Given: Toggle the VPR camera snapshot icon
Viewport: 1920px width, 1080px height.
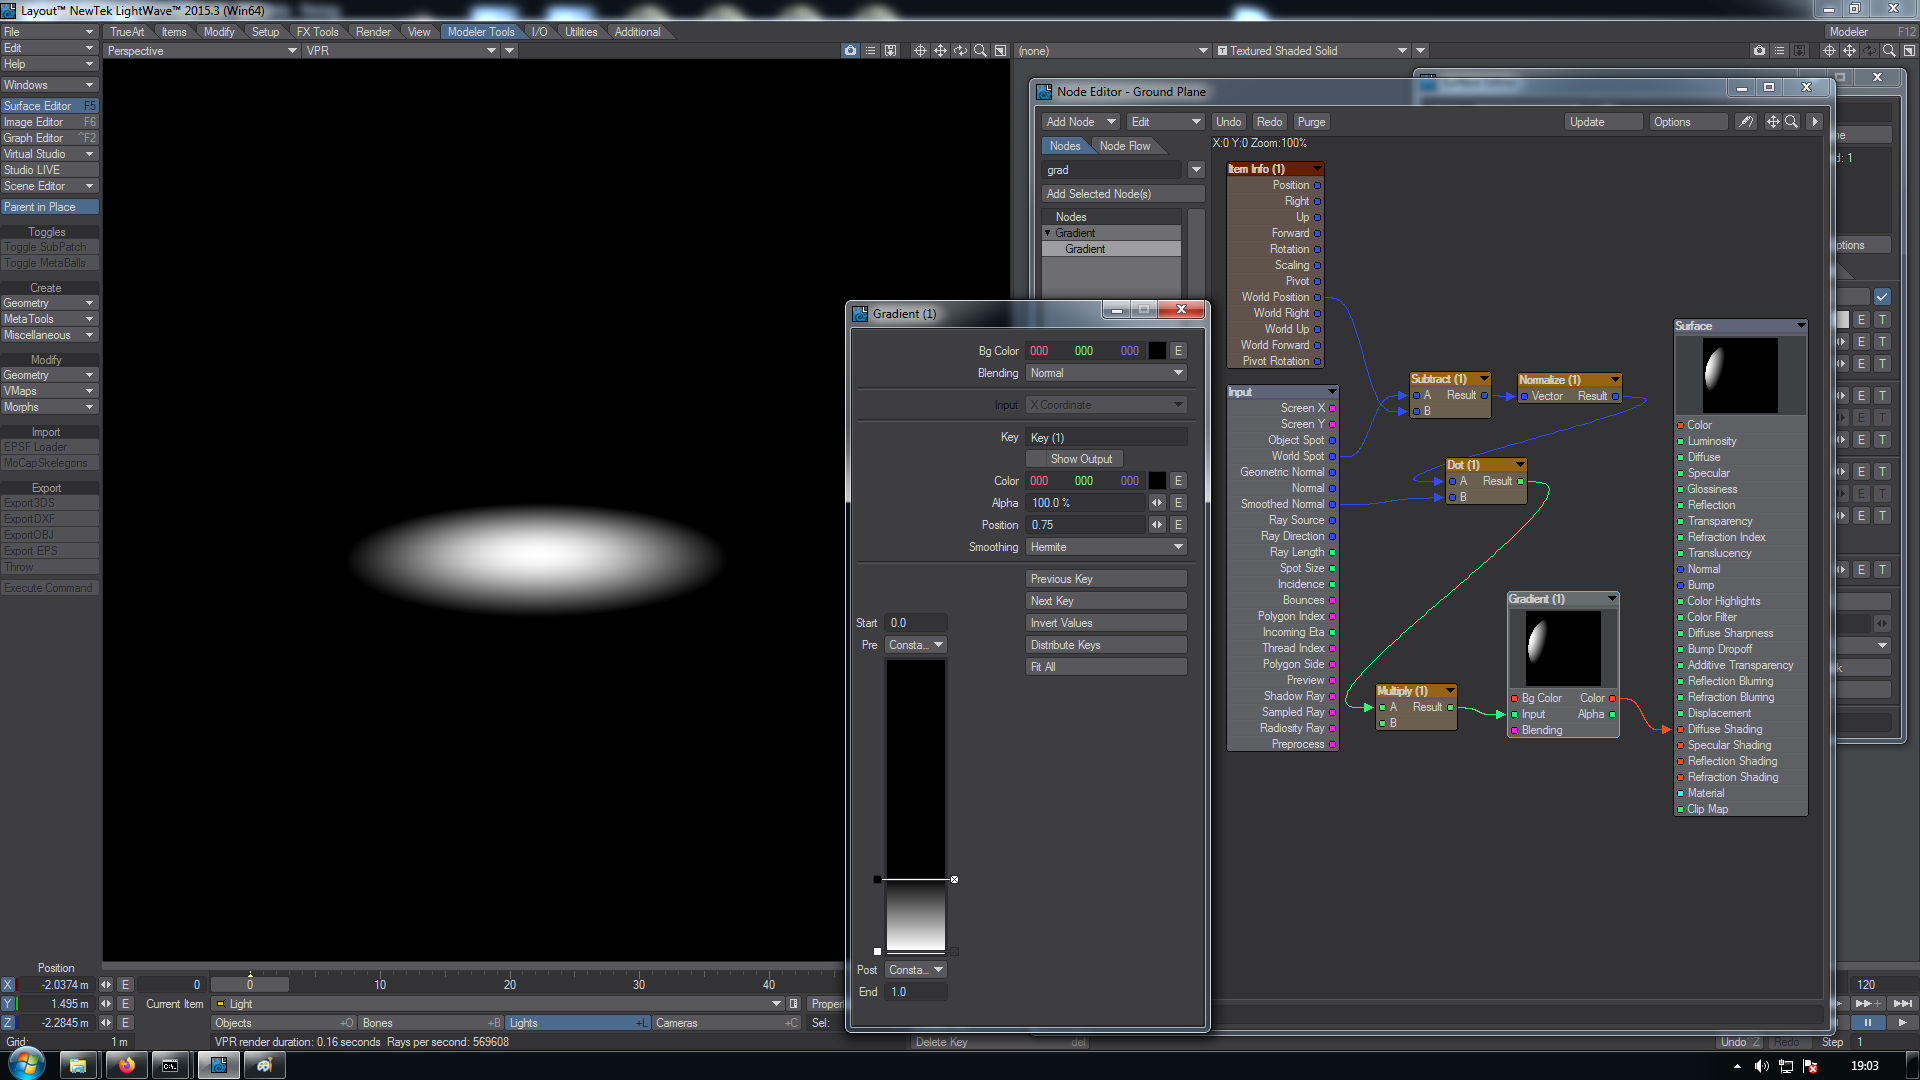Looking at the screenshot, I should [x=850, y=50].
